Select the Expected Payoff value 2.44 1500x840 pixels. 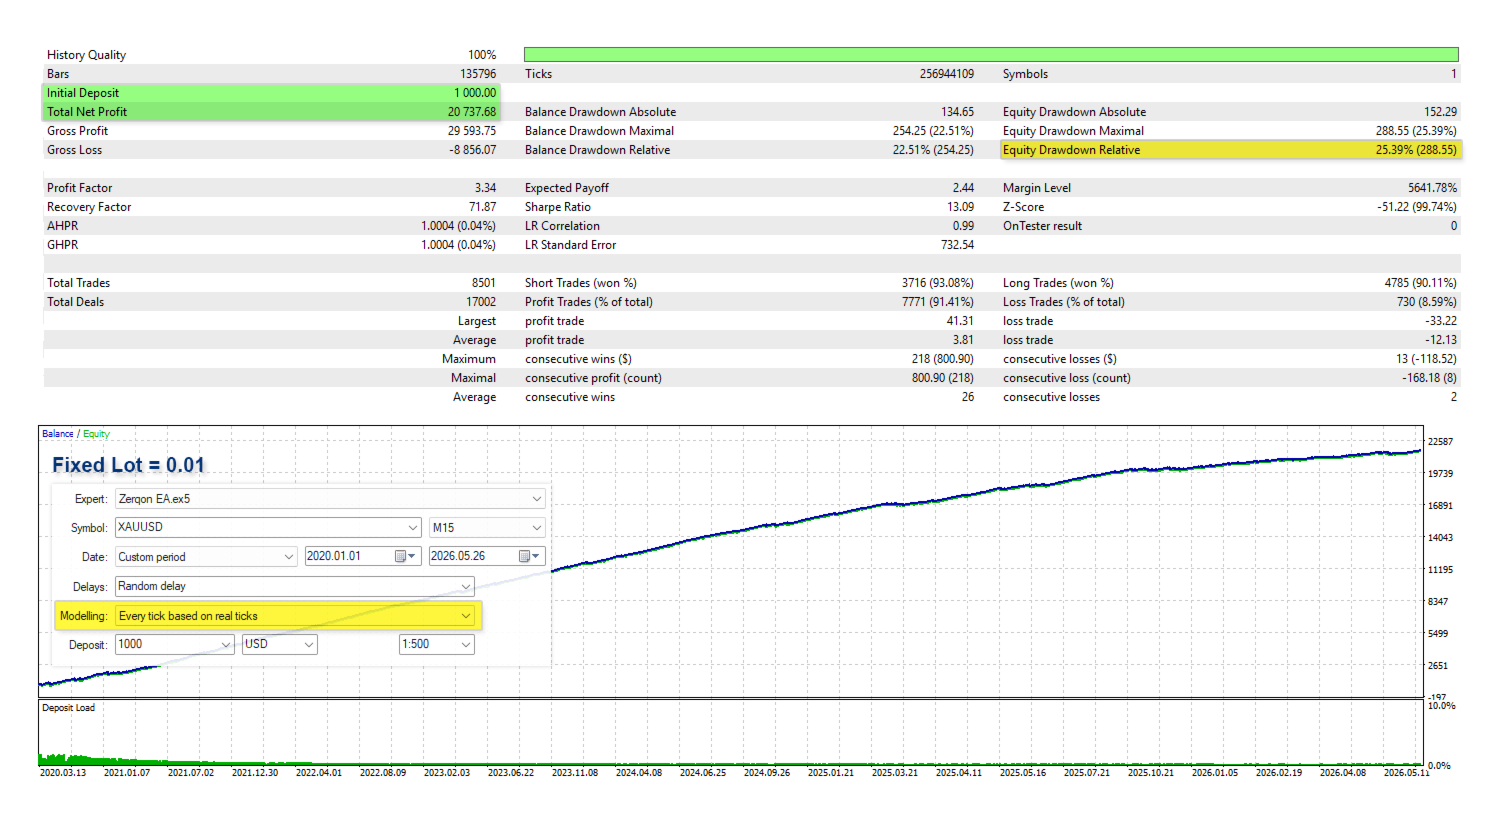(x=964, y=188)
